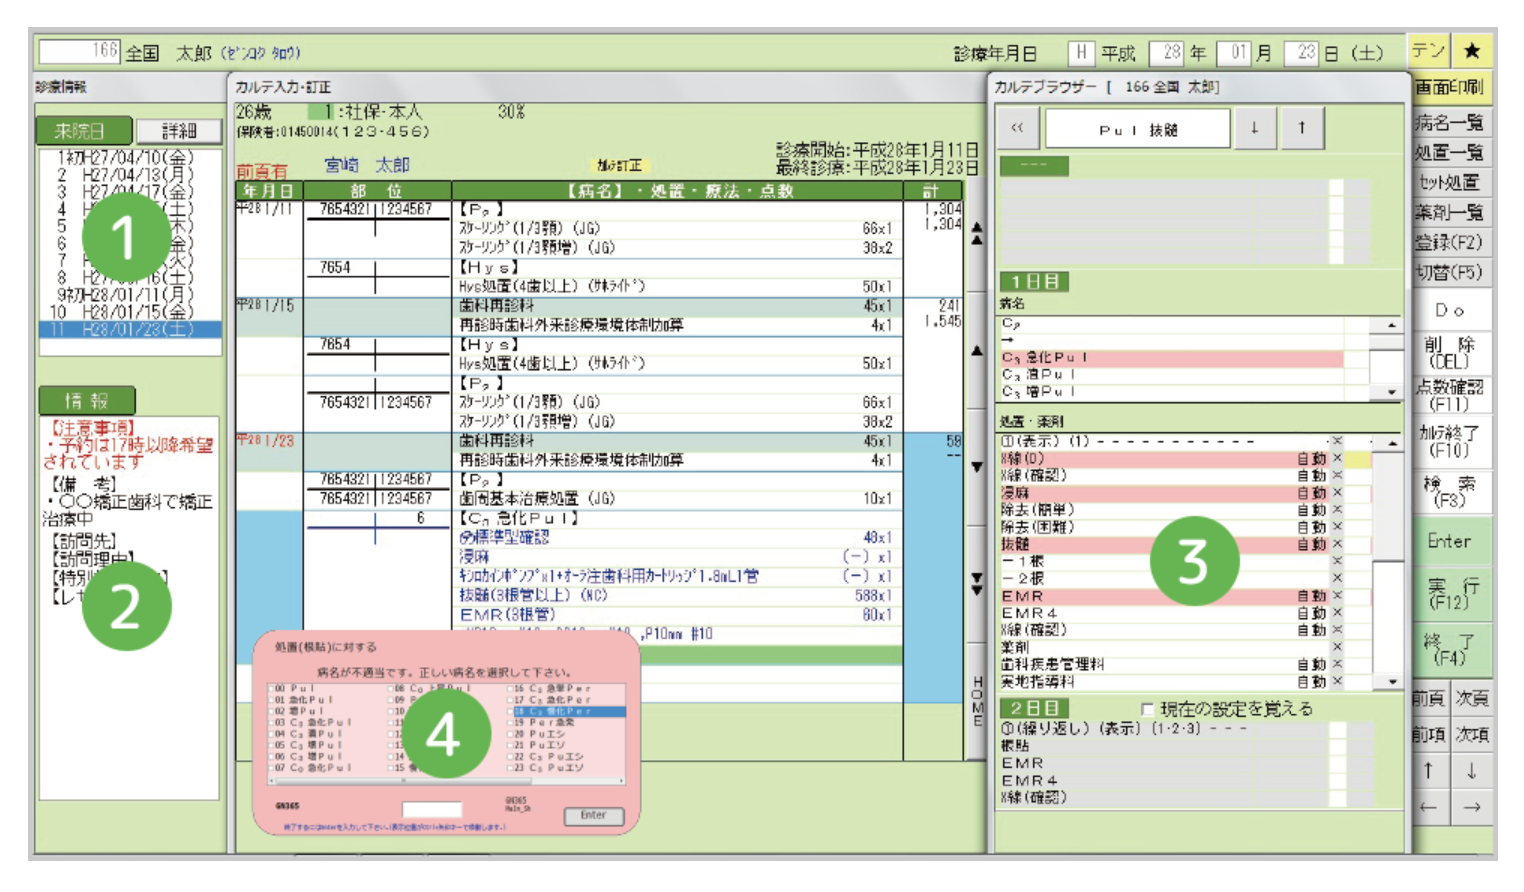Screen dimensions: 1524x892
Task: Click the left arrow key in bottom-right keypad
Action: [1429, 807]
